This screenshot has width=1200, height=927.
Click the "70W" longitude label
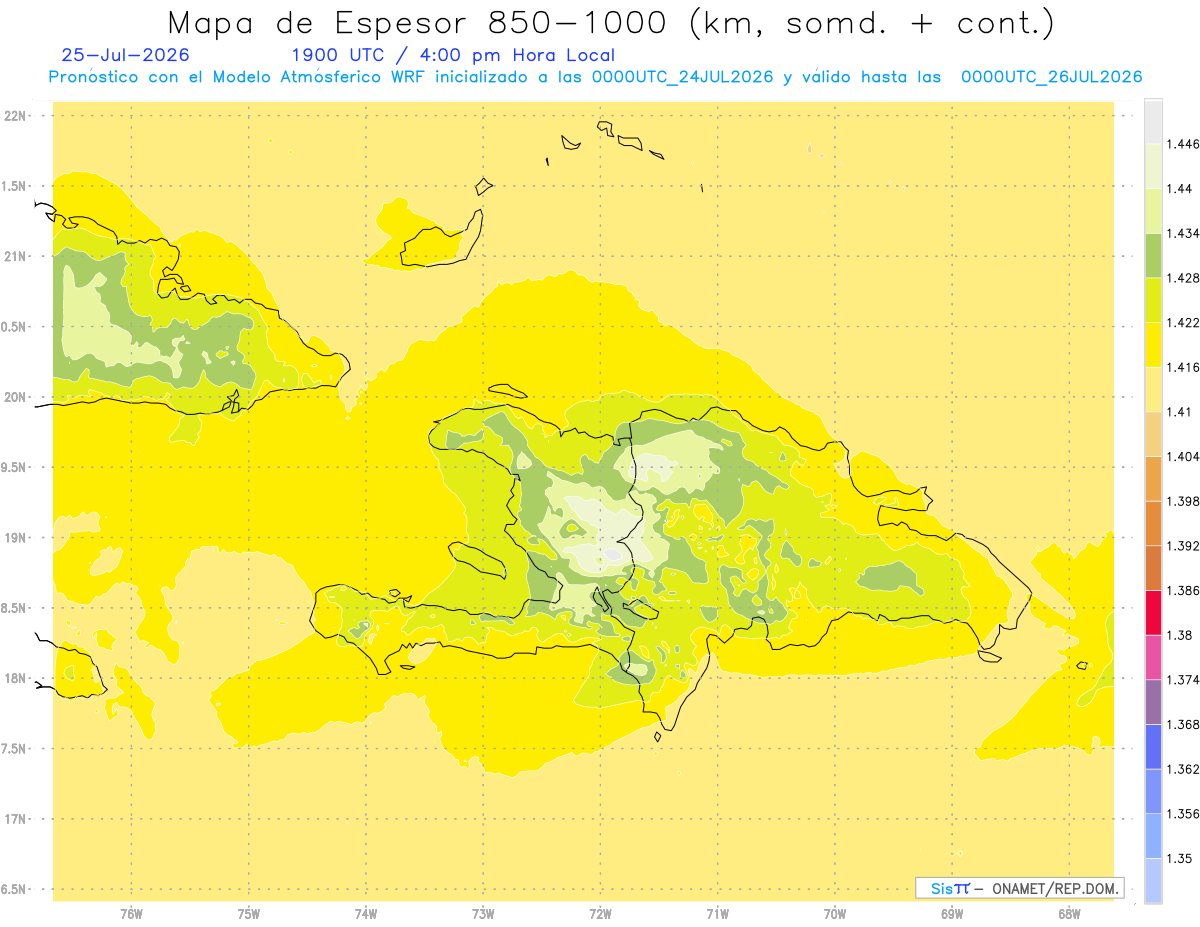[835, 914]
